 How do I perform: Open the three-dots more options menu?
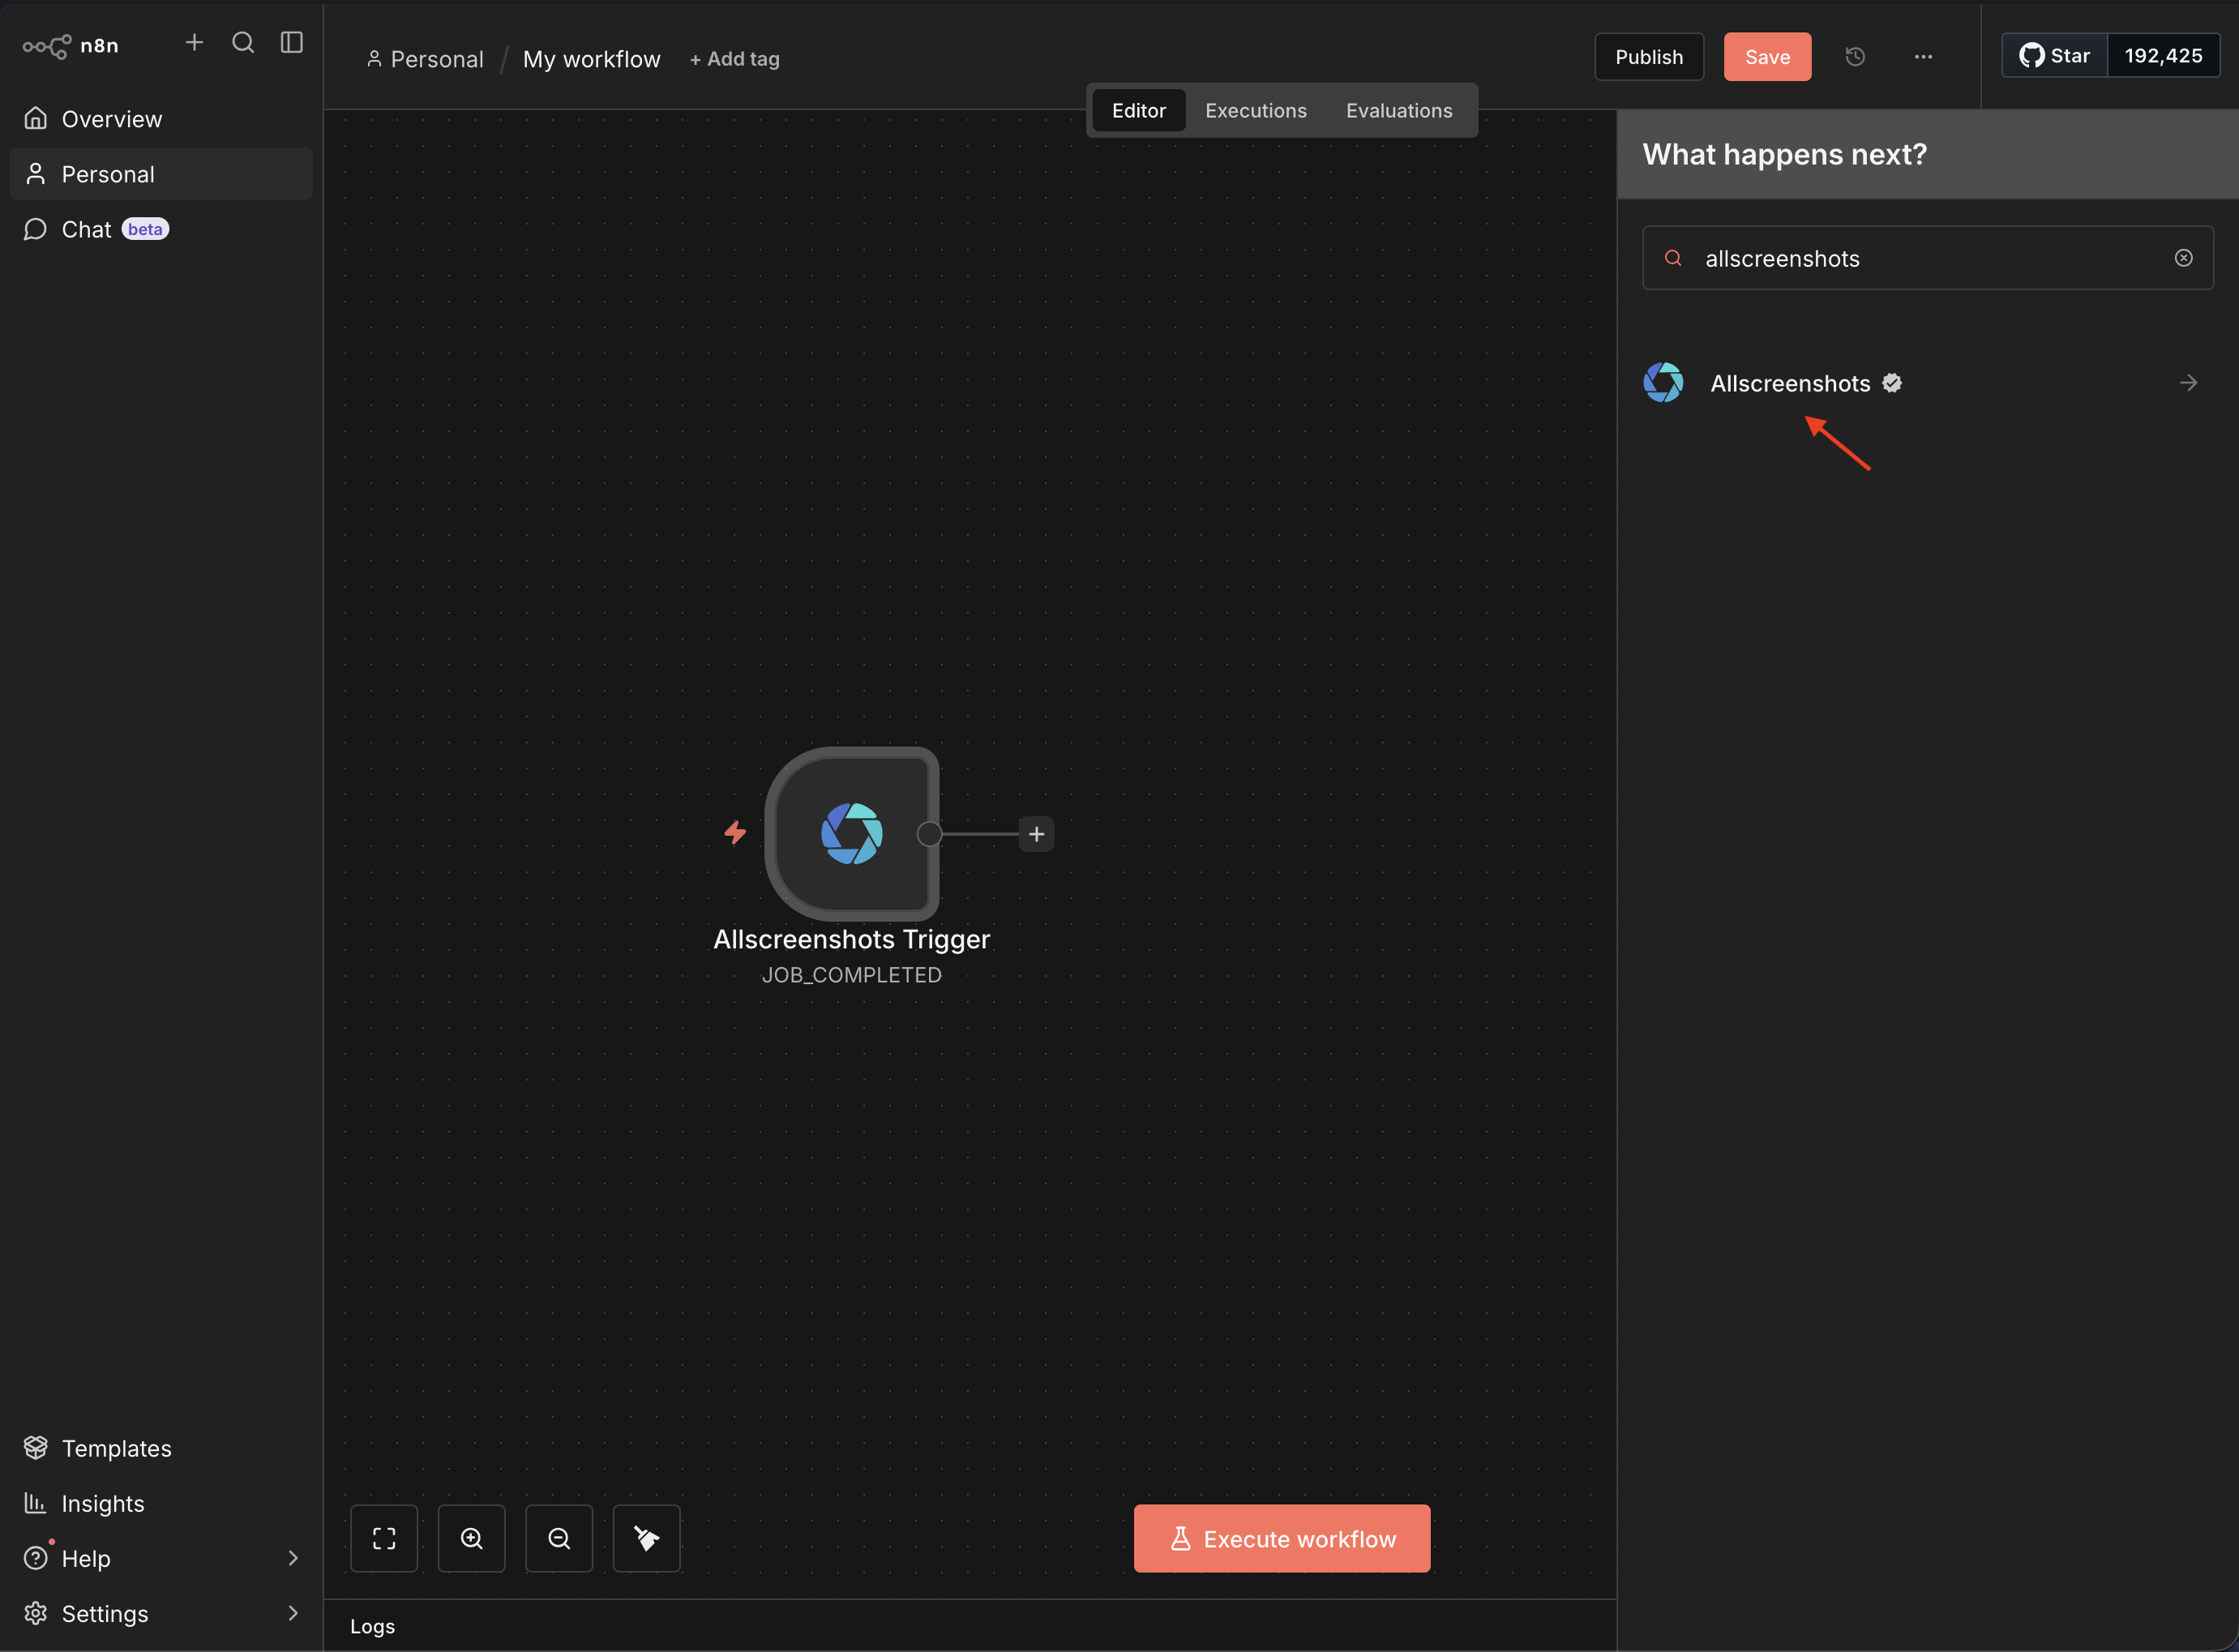click(x=1923, y=57)
